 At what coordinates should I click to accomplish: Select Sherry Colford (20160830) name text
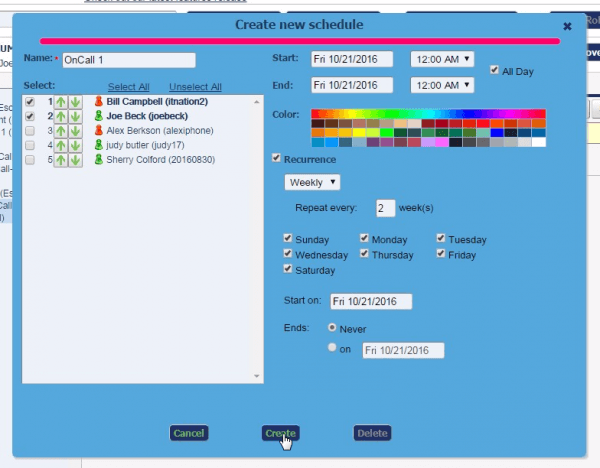161,160
